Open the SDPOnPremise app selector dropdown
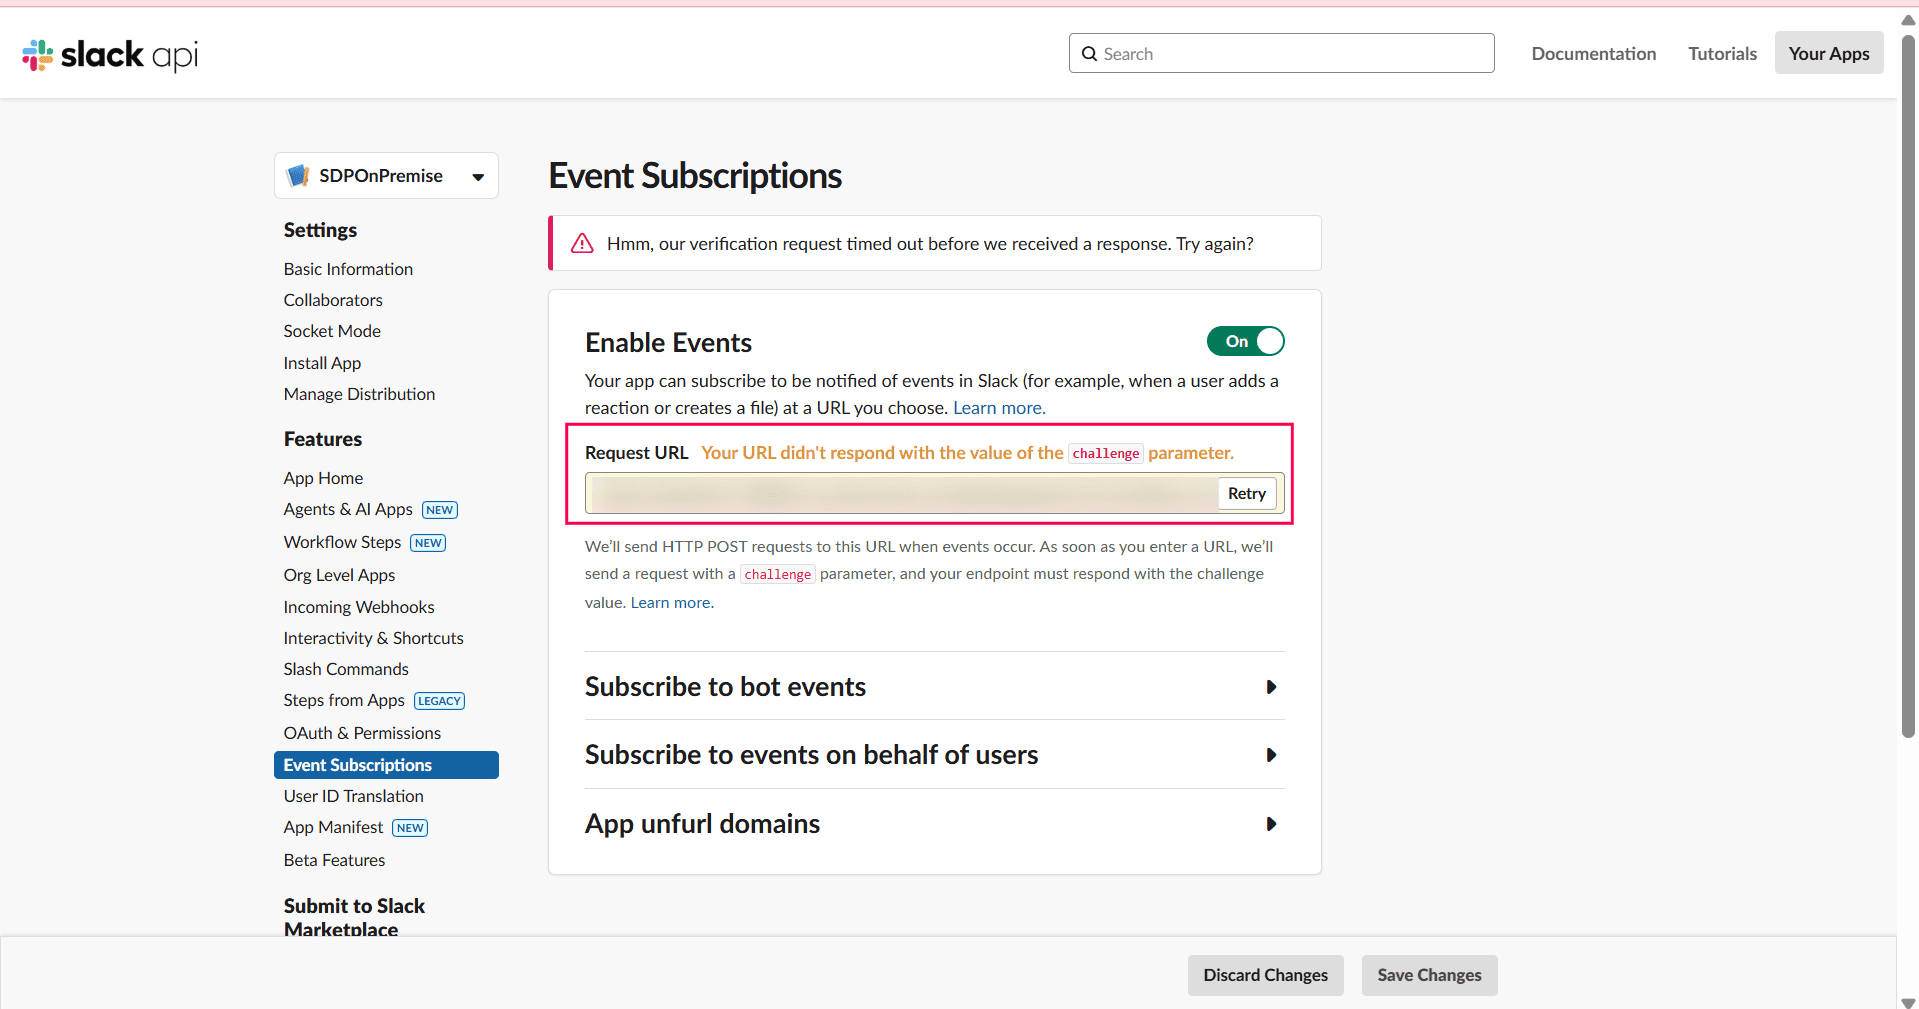The width and height of the screenshot is (1919, 1009). coord(478,177)
